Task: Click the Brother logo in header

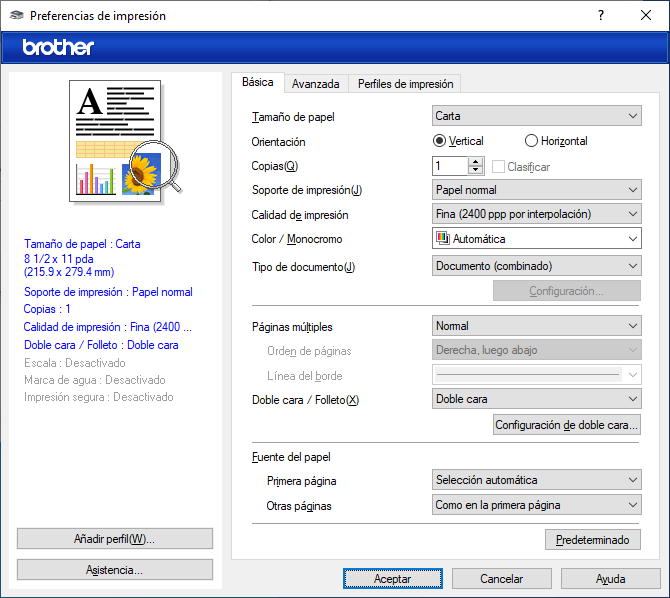Action: [x=58, y=47]
